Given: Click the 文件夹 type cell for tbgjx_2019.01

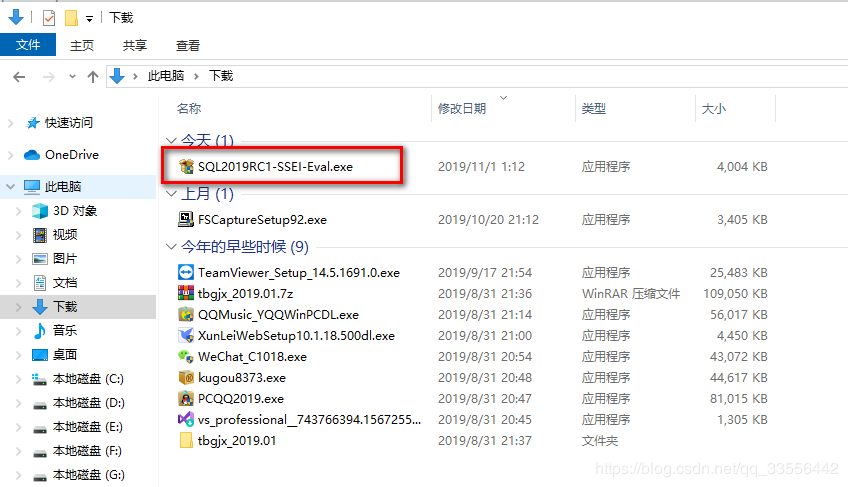Looking at the screenshot, I should pyautogui.click(x=600, y=441).
